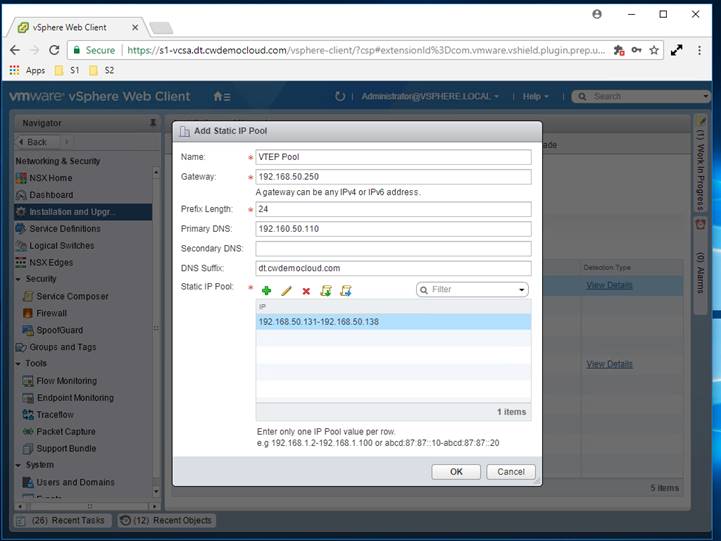Reload the browser page
This screenshot has width=721, height=541.
click(54, 50)
